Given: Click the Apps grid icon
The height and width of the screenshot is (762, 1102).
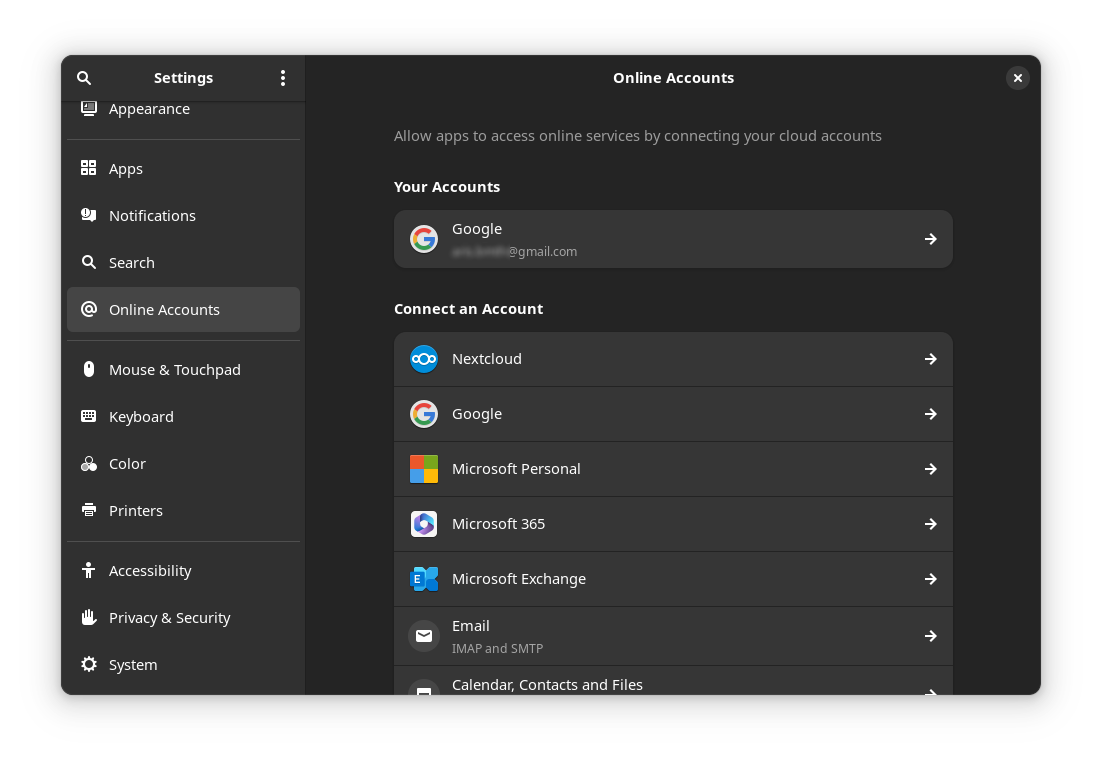Looking at the screenshot, I should 89,168.
